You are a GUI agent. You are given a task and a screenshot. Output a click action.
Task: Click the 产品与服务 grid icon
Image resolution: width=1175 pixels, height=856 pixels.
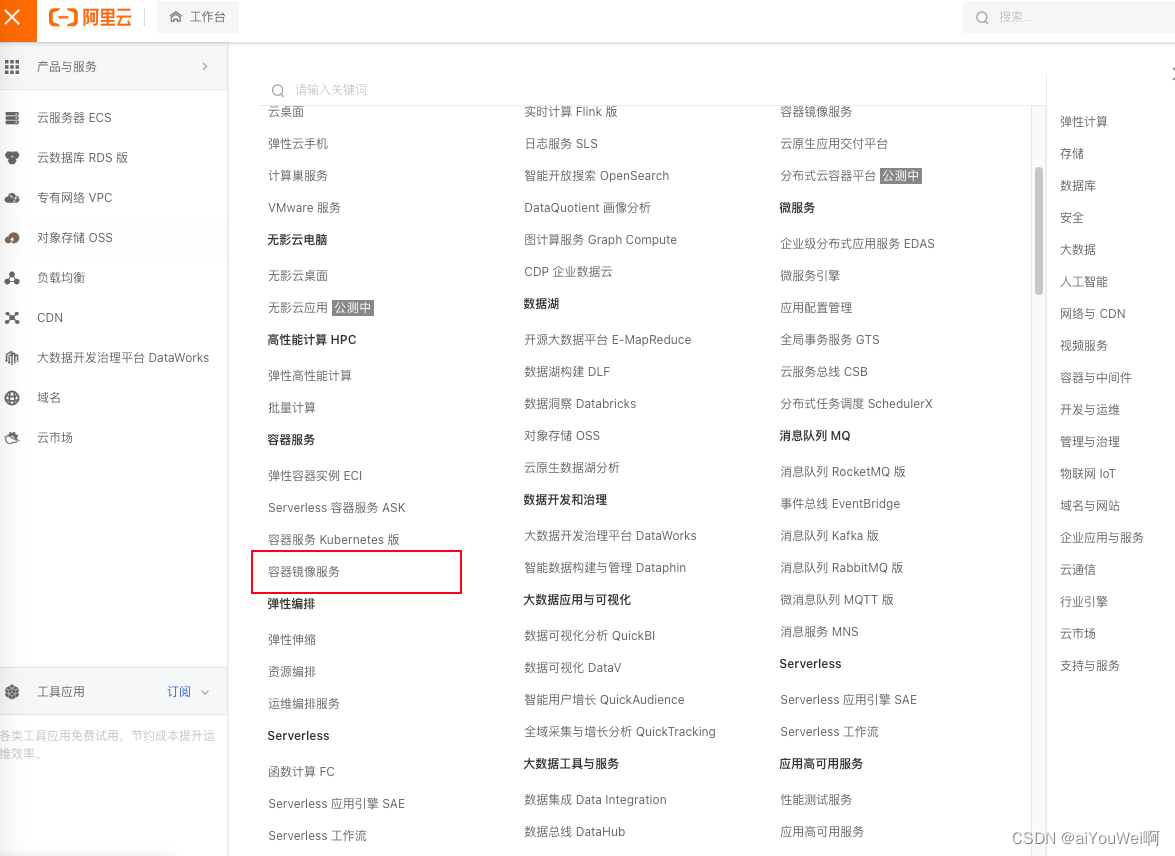(12, 67)
